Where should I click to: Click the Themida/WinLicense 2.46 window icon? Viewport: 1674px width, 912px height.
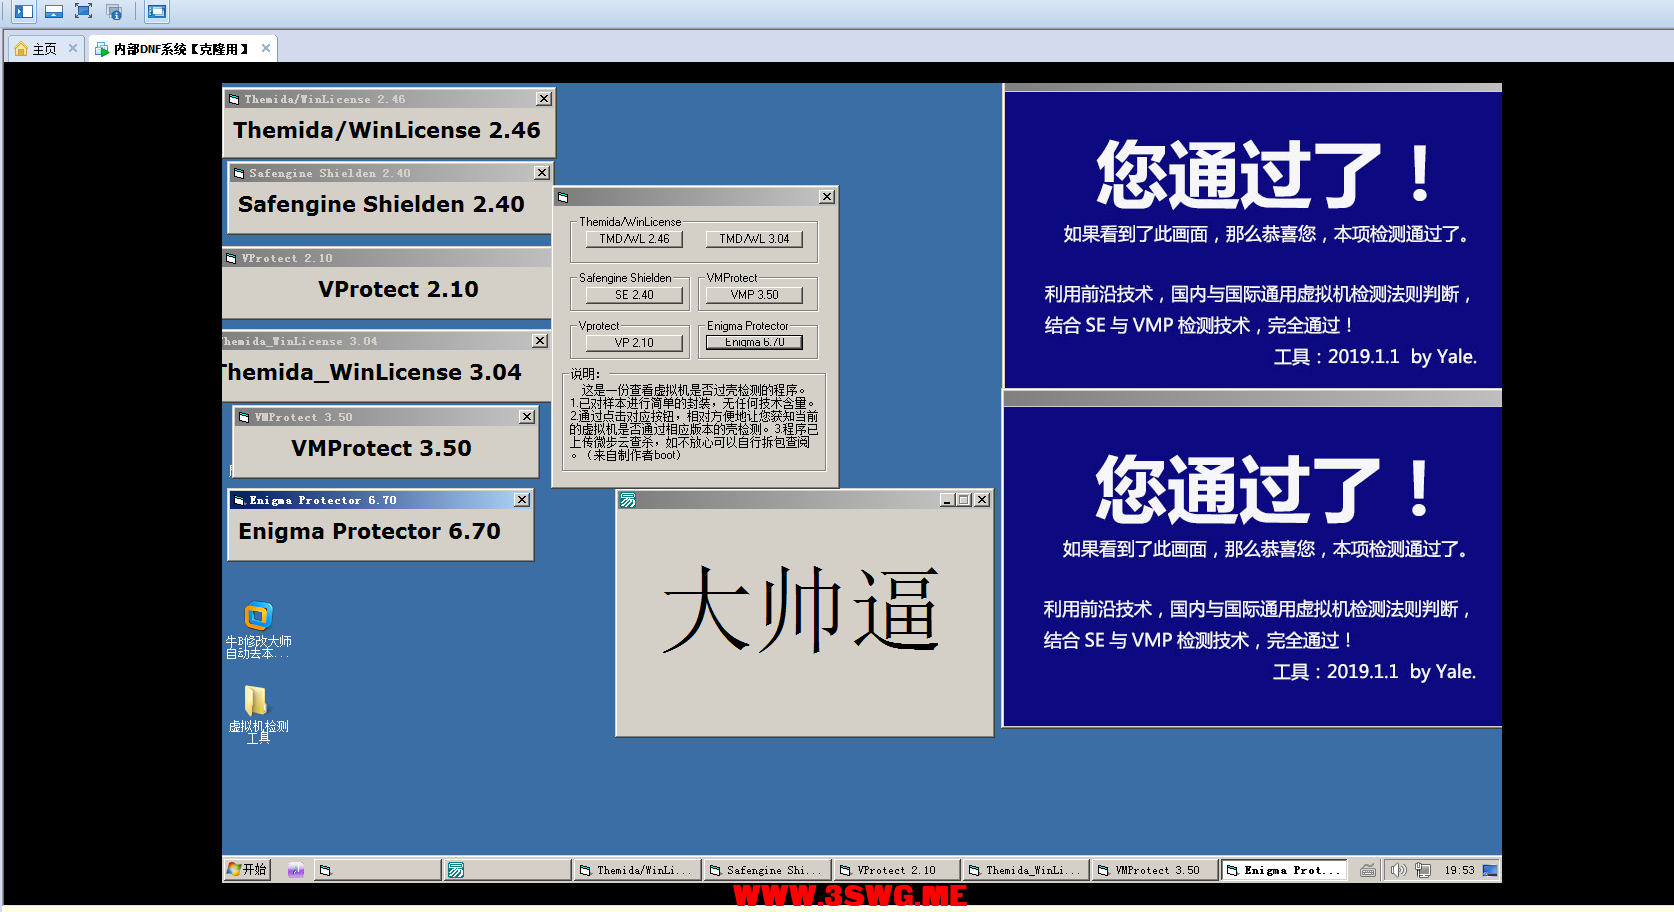click(x=234, y=100)
